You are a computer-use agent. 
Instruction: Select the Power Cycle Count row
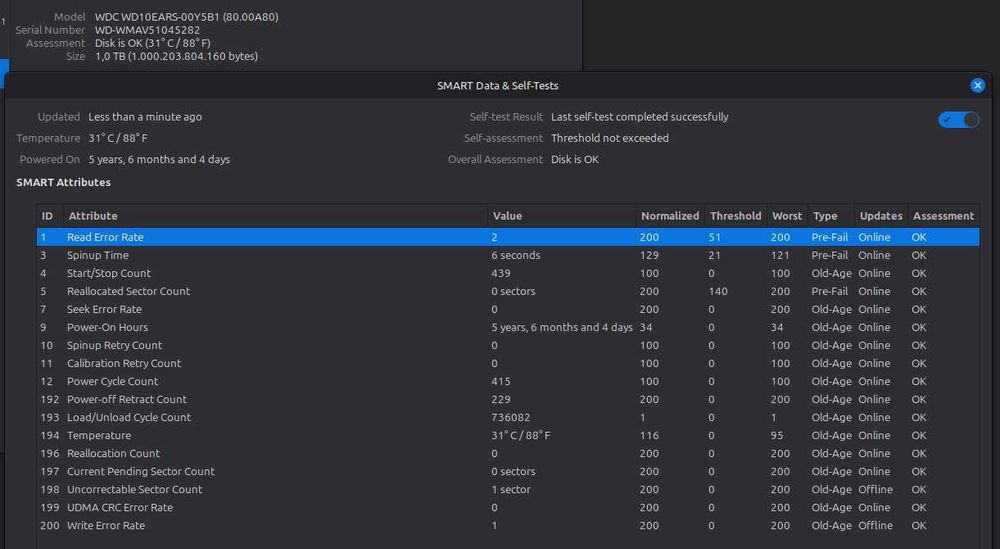[x=508, y=381]
